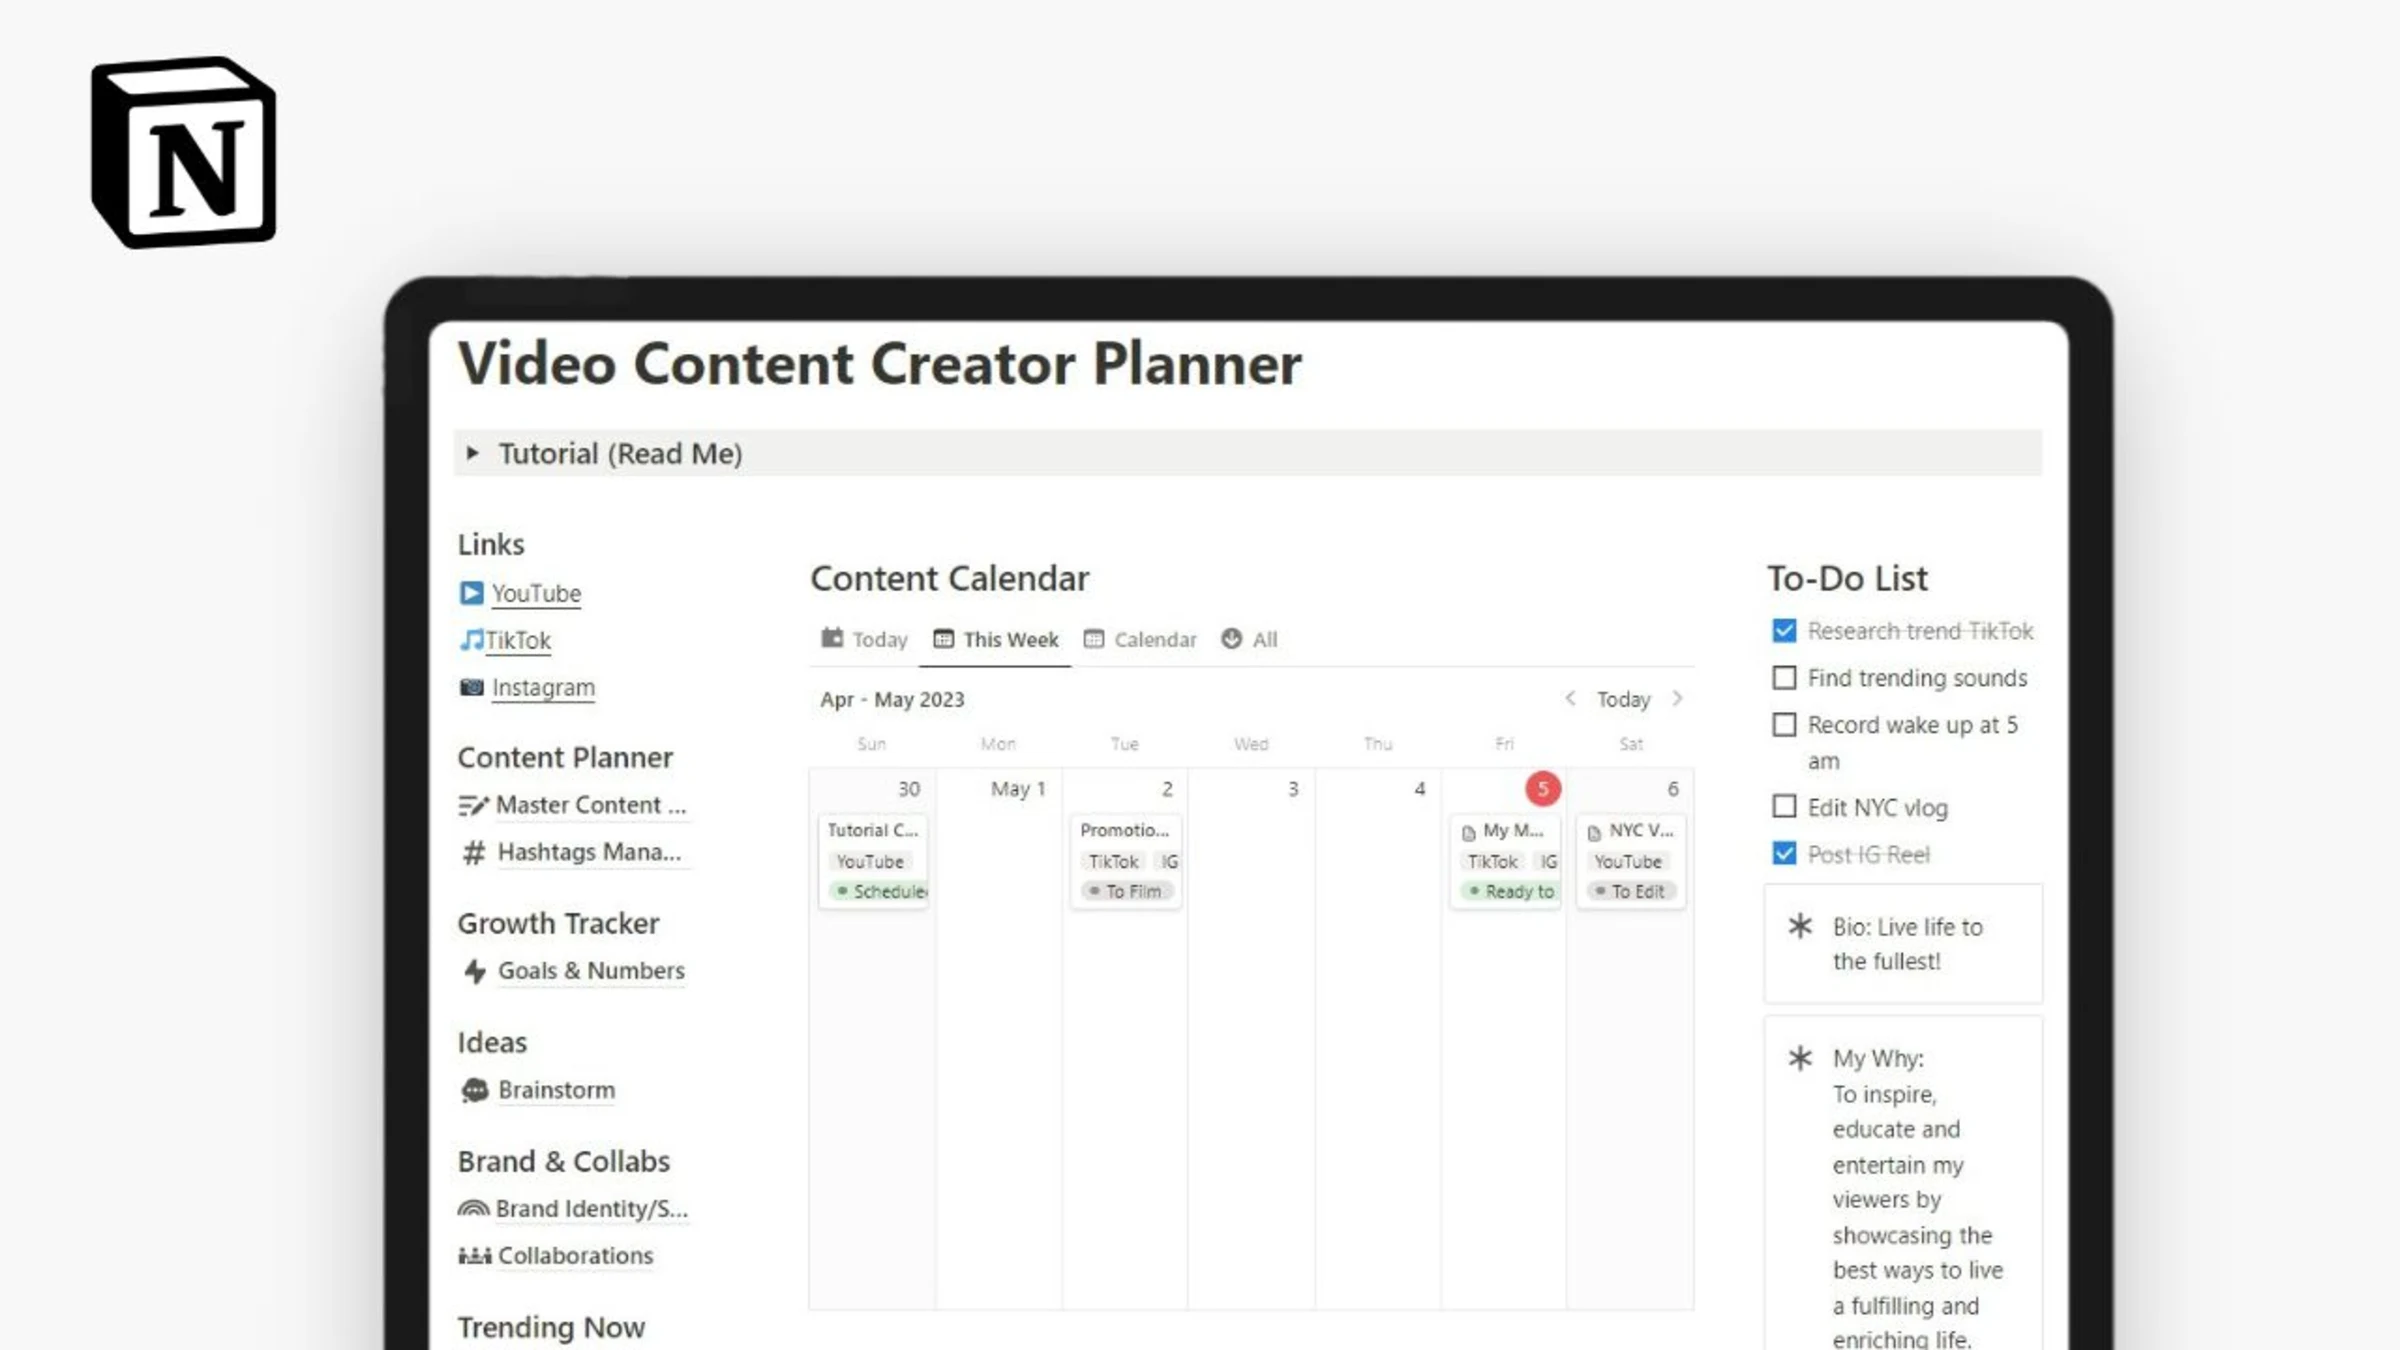Go to the previous week with the left chevron
The width and height of the screenshot is (2400, 1350).
click(x=1572, y=699)
